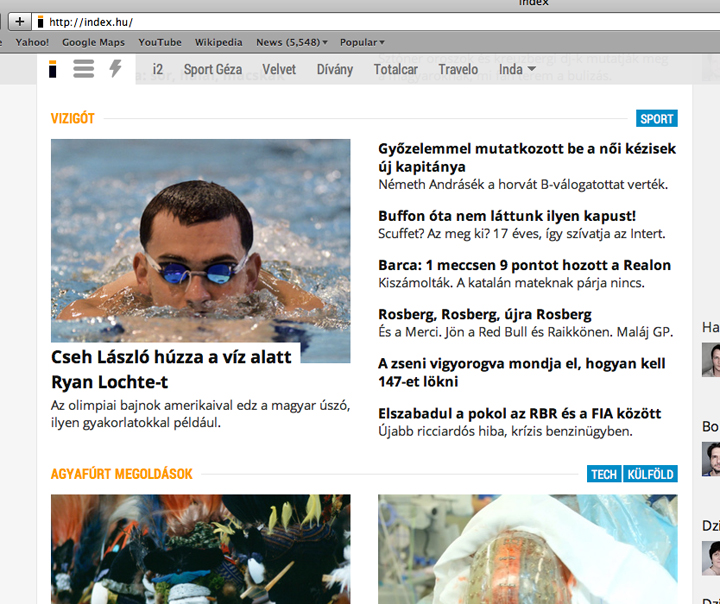Image resolution: width=720 pixels, height=604 pixels.
Task: Click the index.hu favicon in address bar
Action: click(x=40, y=22)
